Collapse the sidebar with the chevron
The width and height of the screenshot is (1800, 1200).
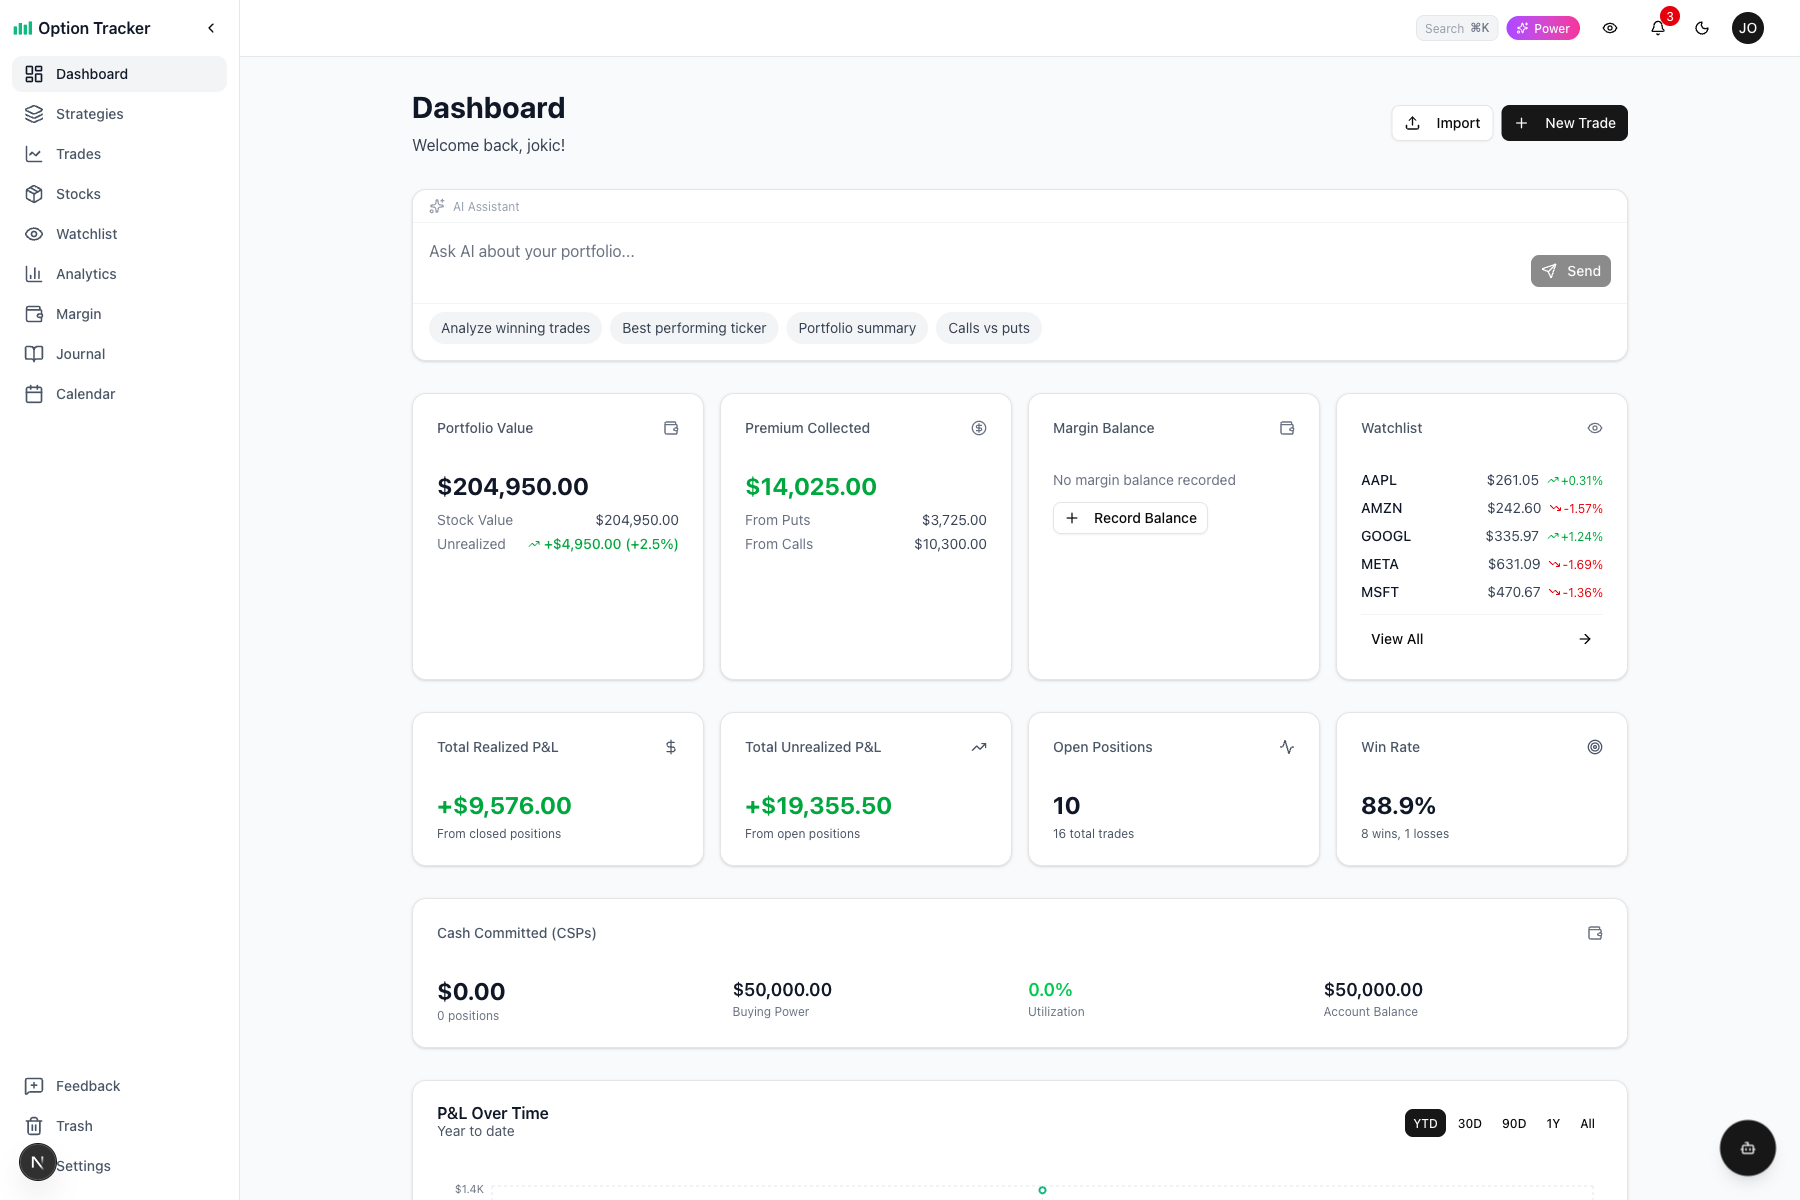click(211, 27)
